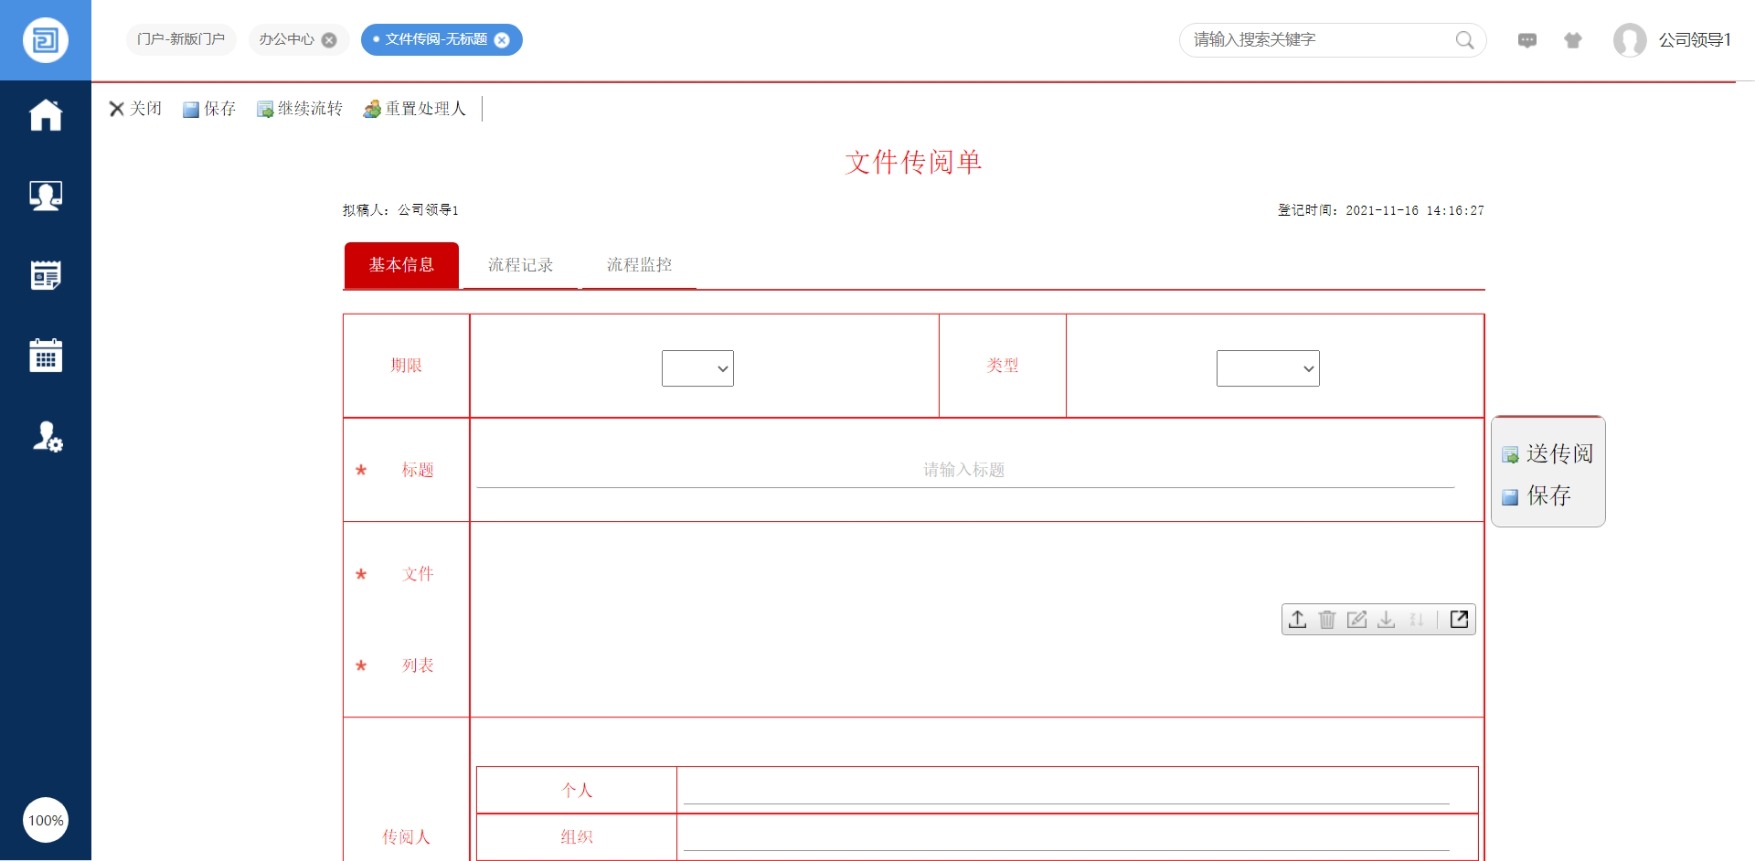The width and height of the screenshot is (1755, 861).
Task: Open the user settings sidebar icon
Action: [47, 436]
